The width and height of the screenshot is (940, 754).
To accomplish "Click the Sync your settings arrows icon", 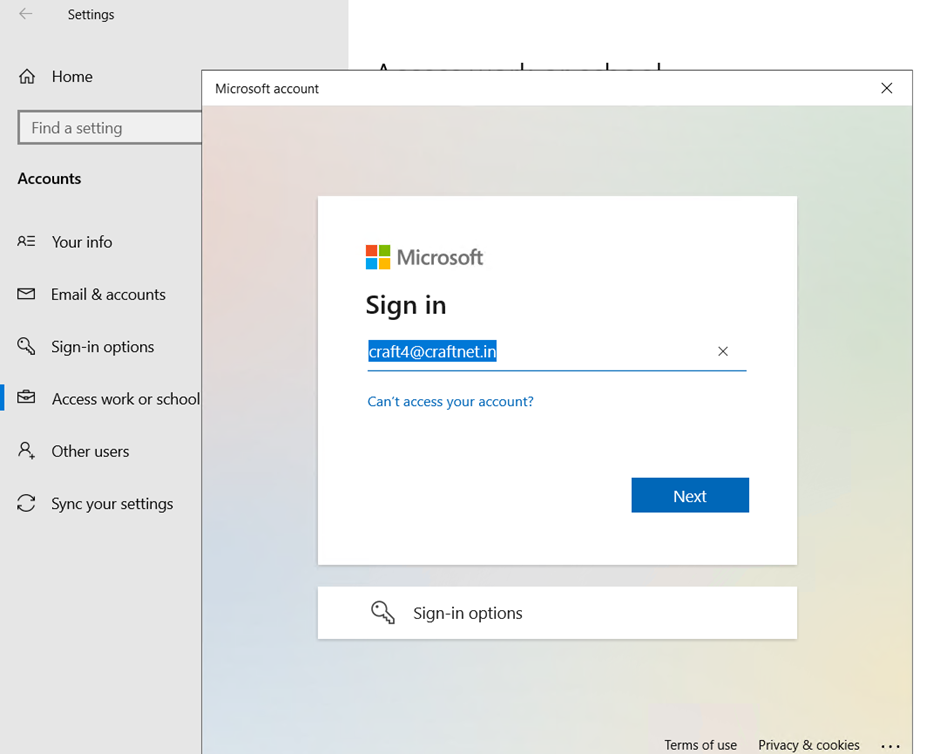I will pos(26,503).
